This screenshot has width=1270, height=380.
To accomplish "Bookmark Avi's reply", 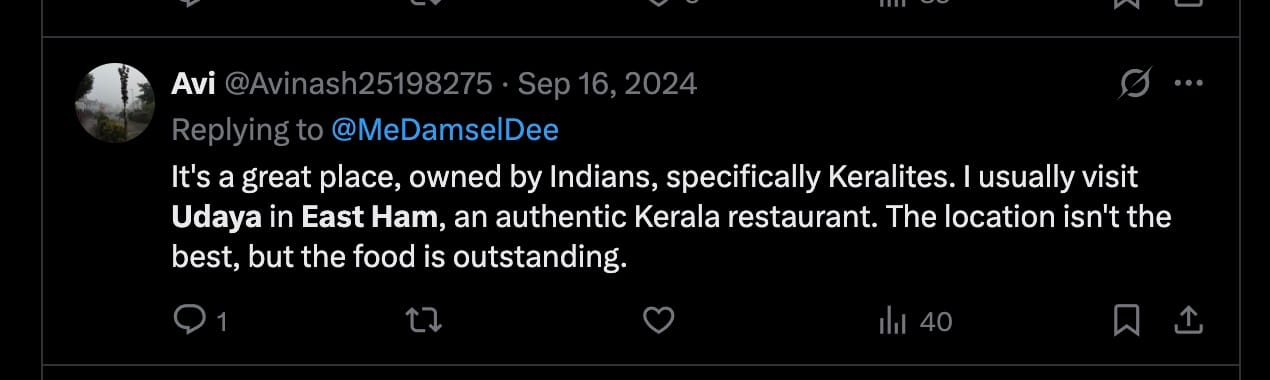I will click(1127, 321).
